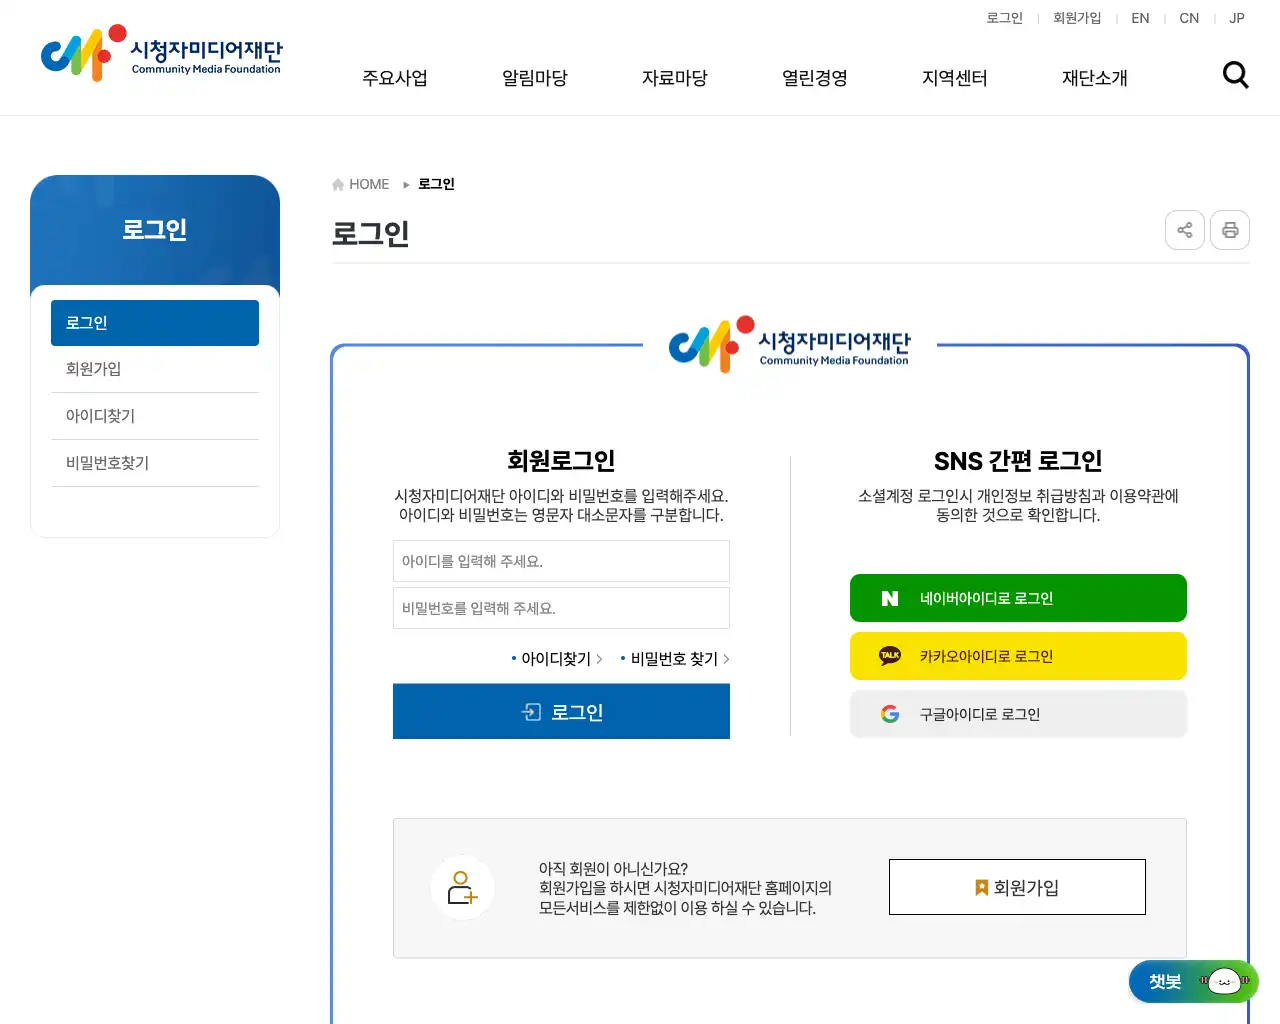The image size is (1280, 1024).
Task: Click the blue 로그인 submit button
Action: click(x=561, y=712)
